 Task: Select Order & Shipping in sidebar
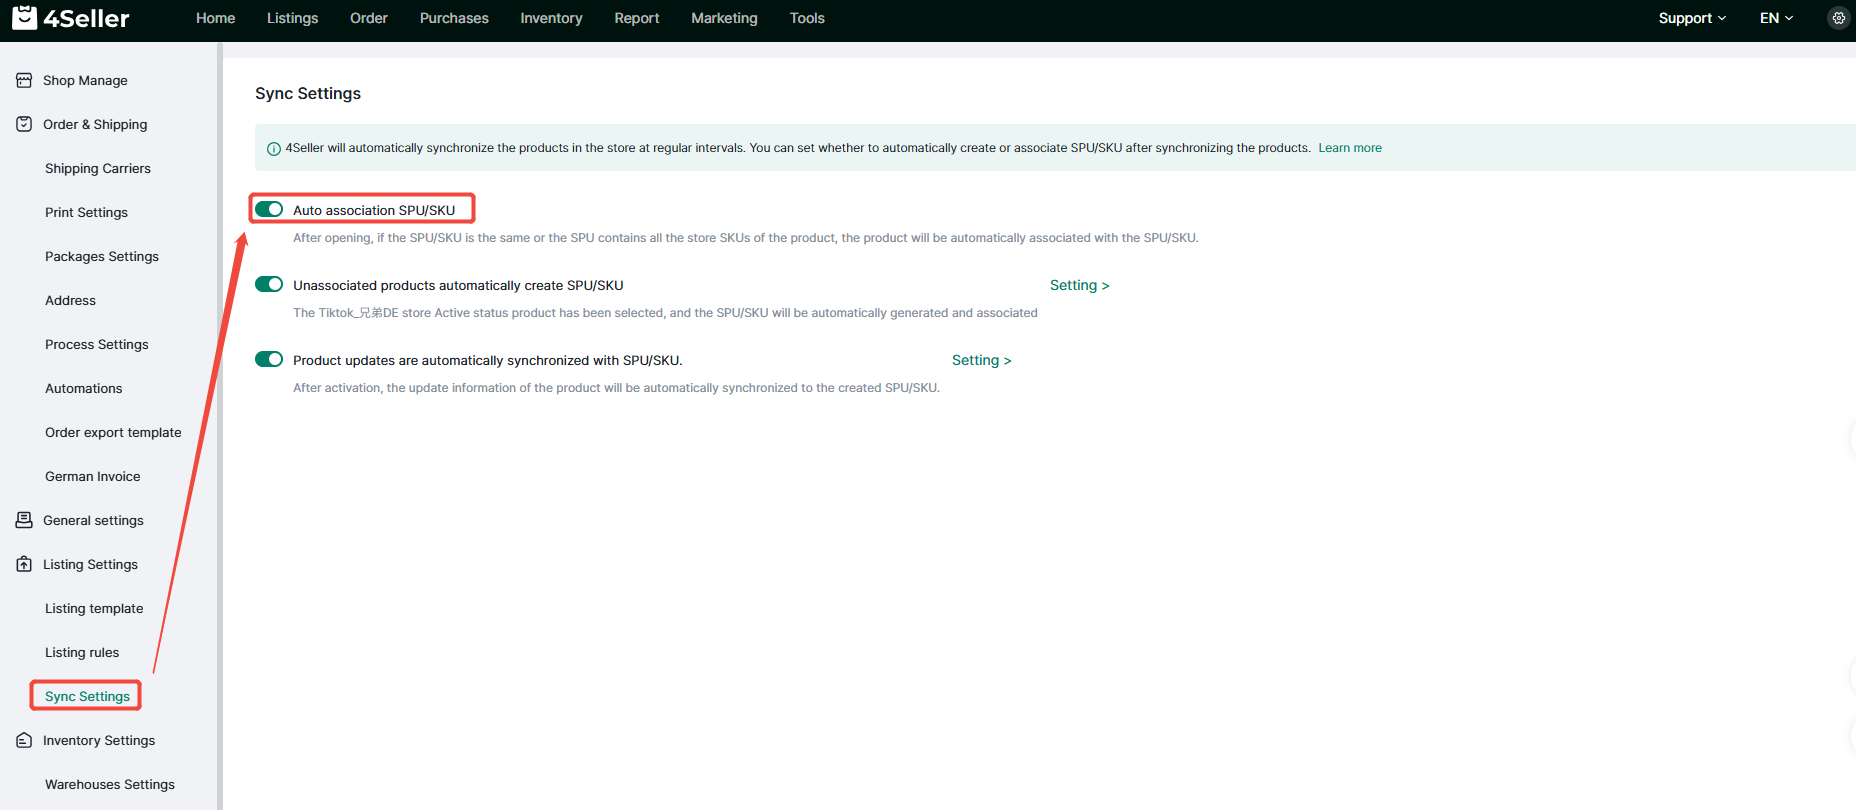[x=95, y=124]
